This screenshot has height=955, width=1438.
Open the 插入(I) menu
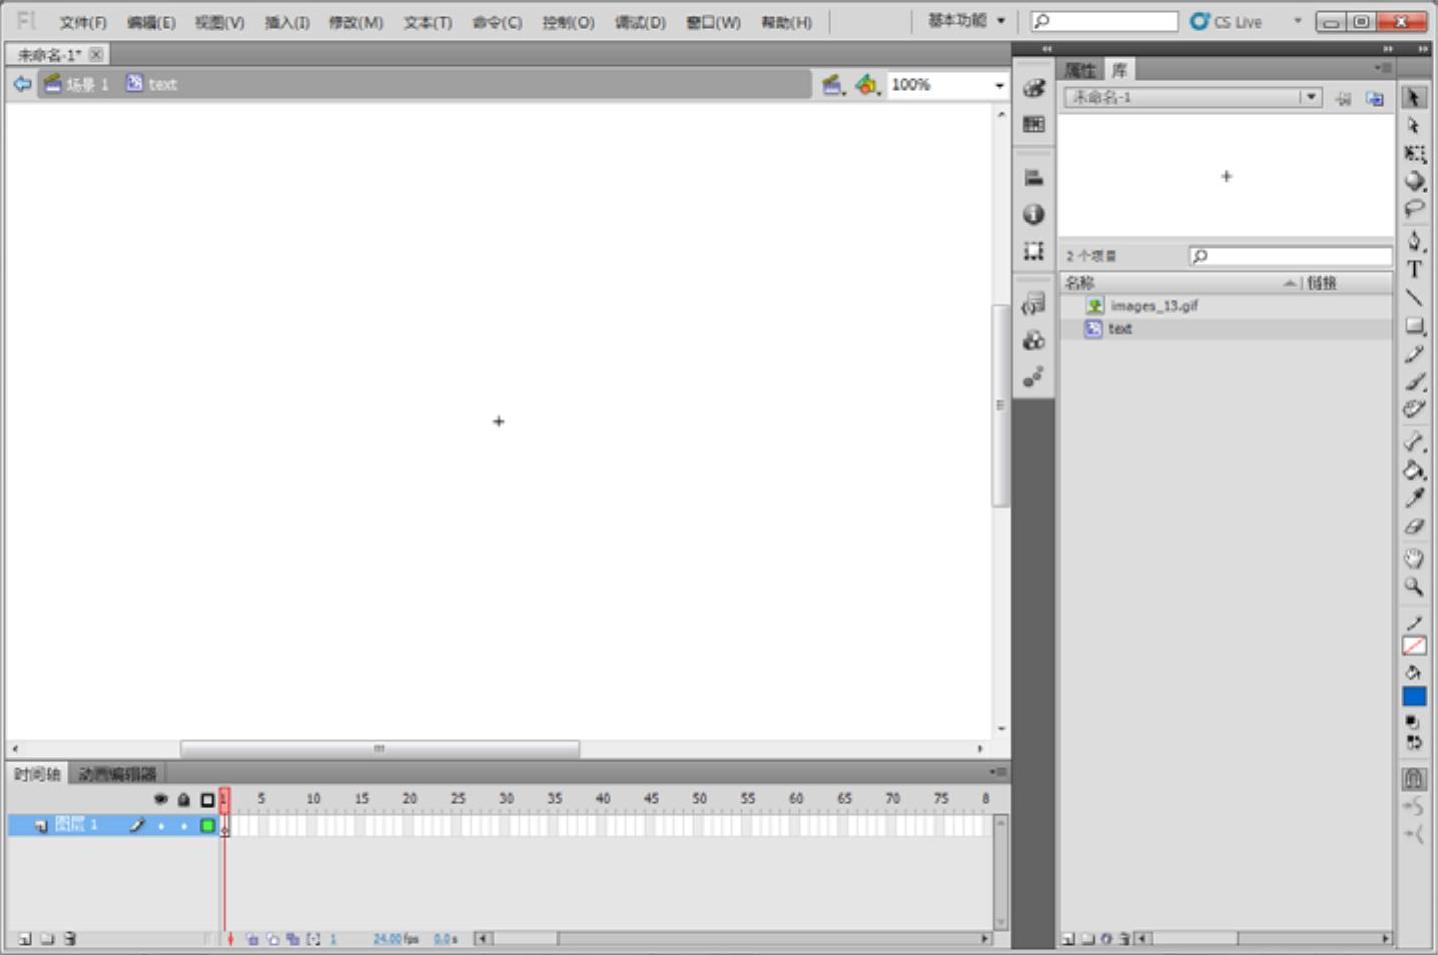point(287,22)
